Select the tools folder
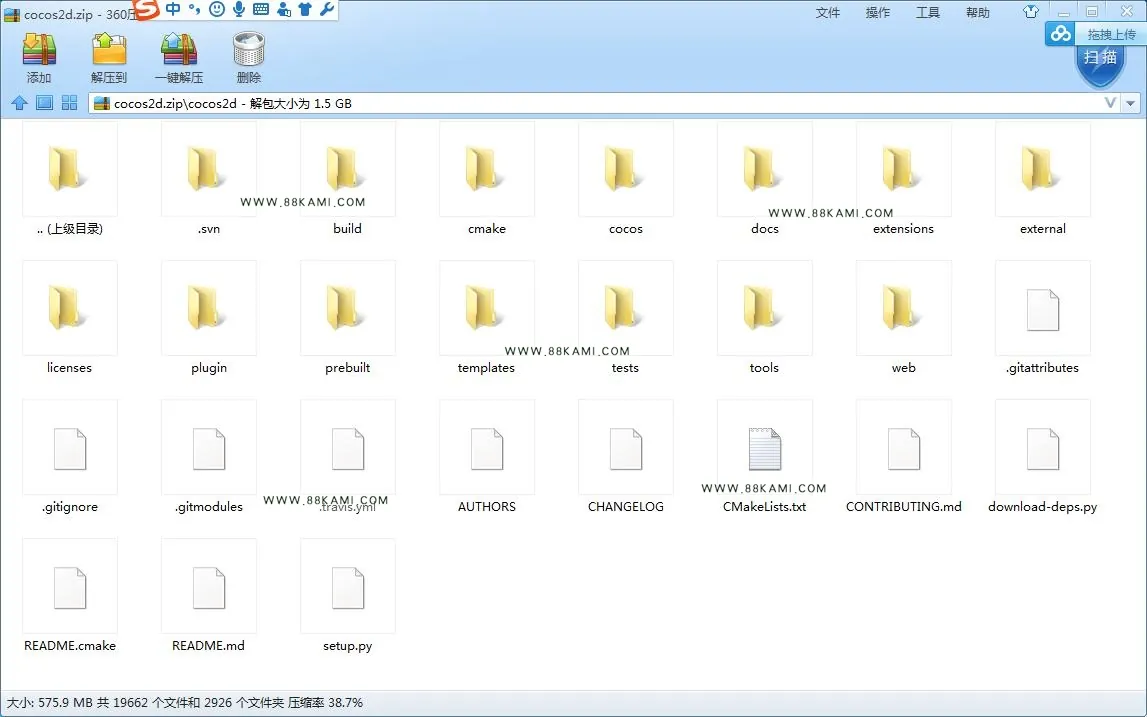The height and width of the screenshot is (717, 1147). [764, 318]
